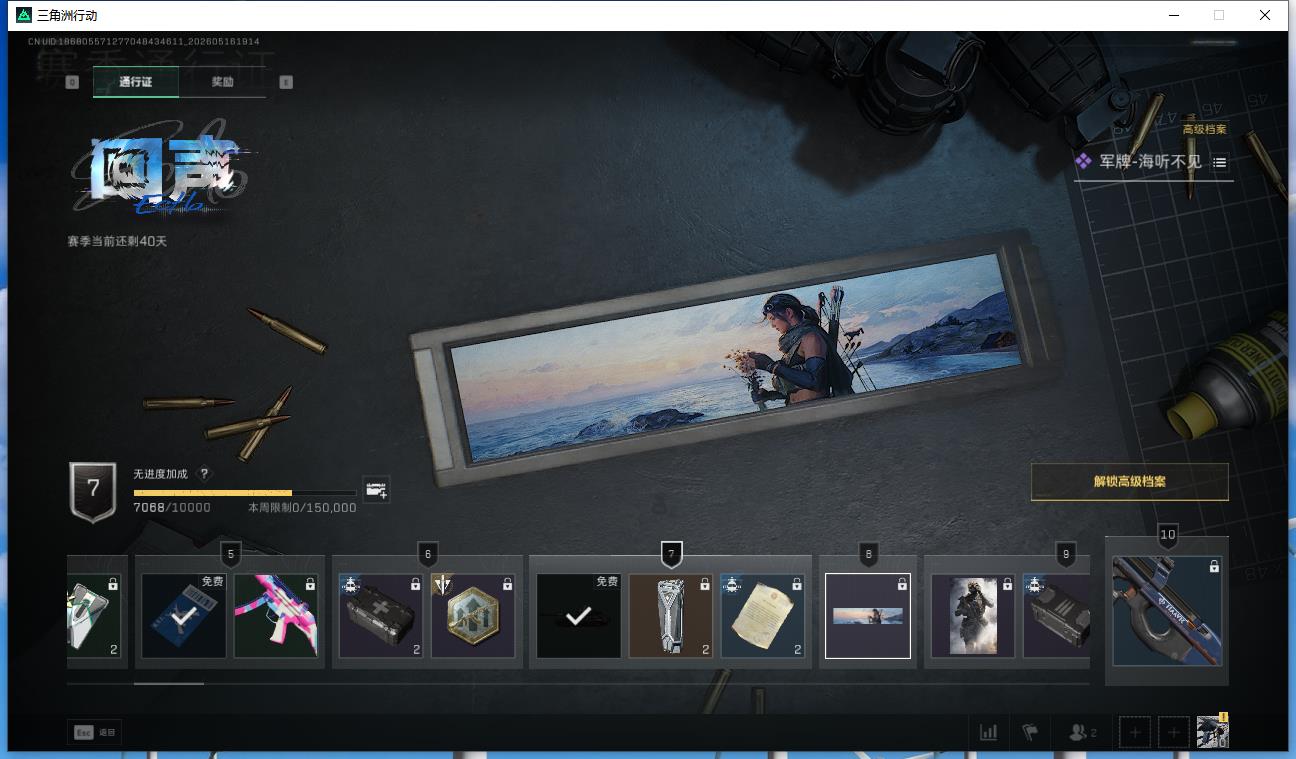The width and height of the screenshot is (1296, 759).
Task: Click the 本周限制0/150,000 weekly limit text
Action: click(302, 508)
